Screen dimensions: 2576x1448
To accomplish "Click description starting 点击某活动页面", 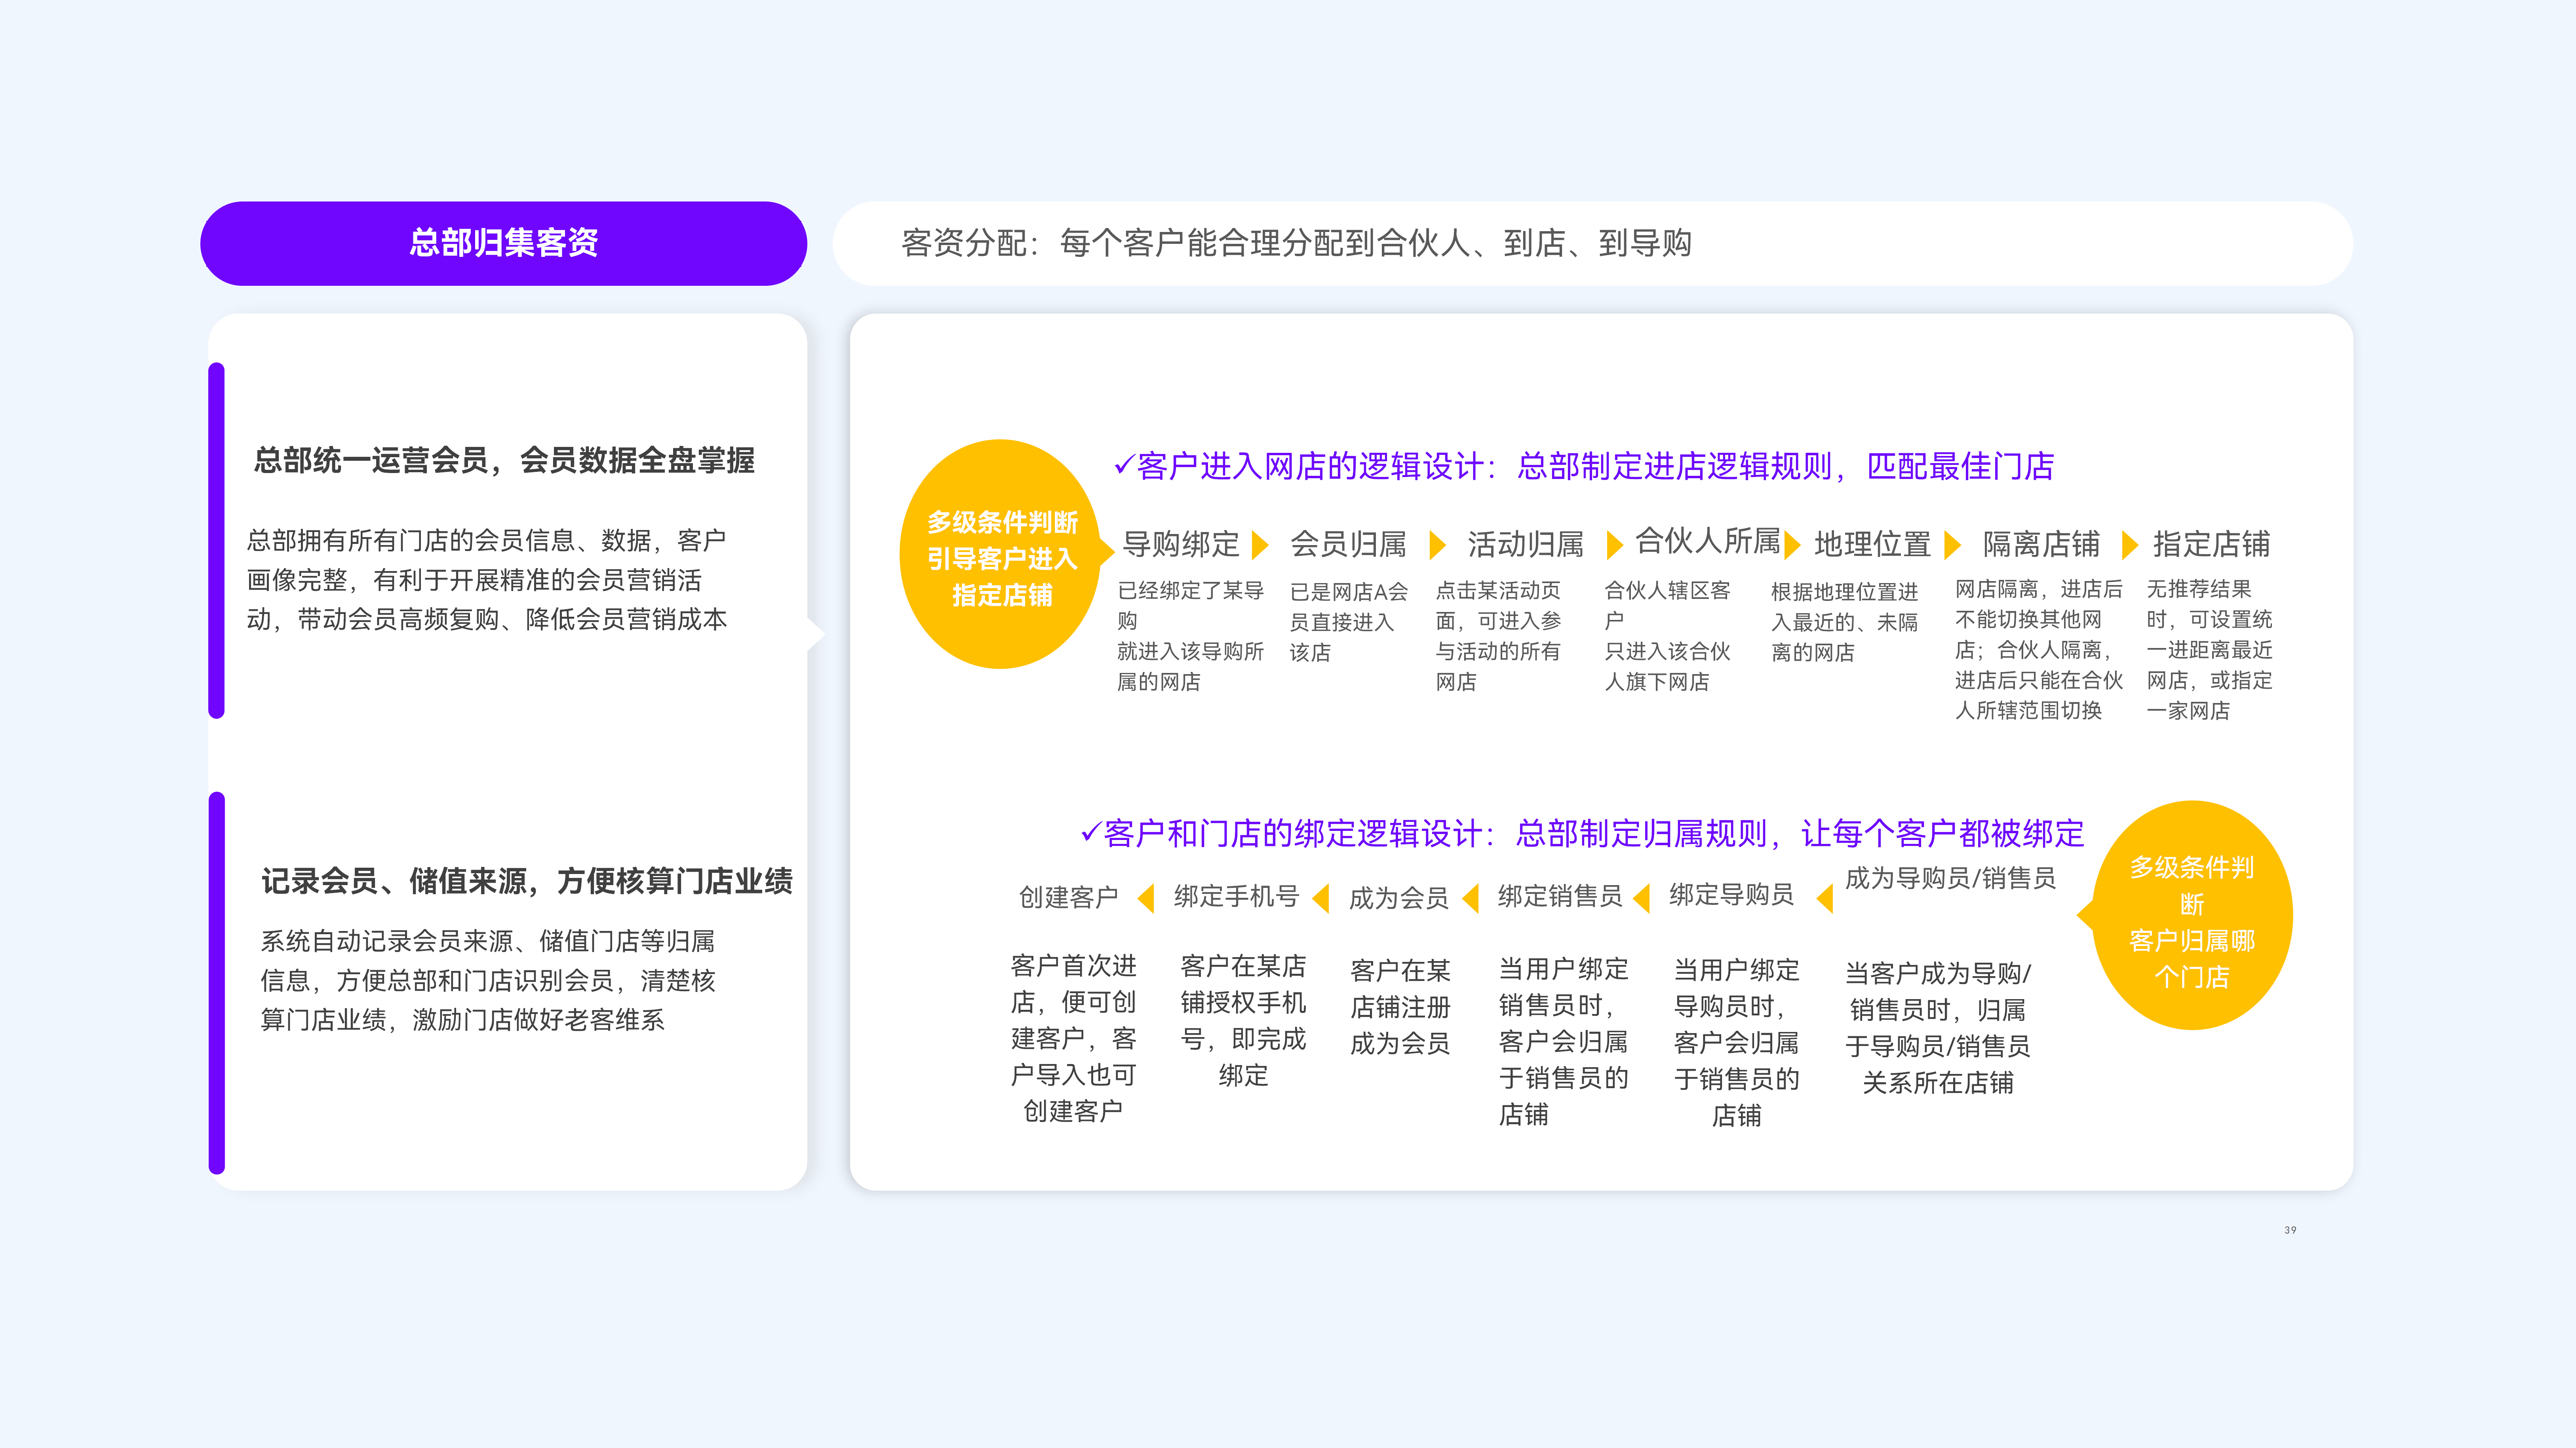I will [x=1497, y=636].
